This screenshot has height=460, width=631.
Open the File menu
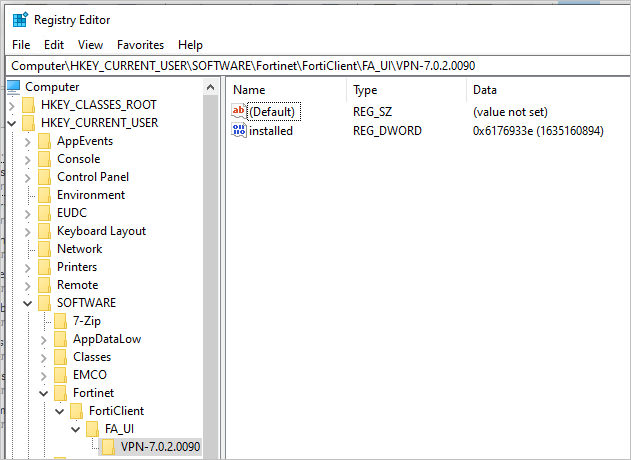click(21, 45)
